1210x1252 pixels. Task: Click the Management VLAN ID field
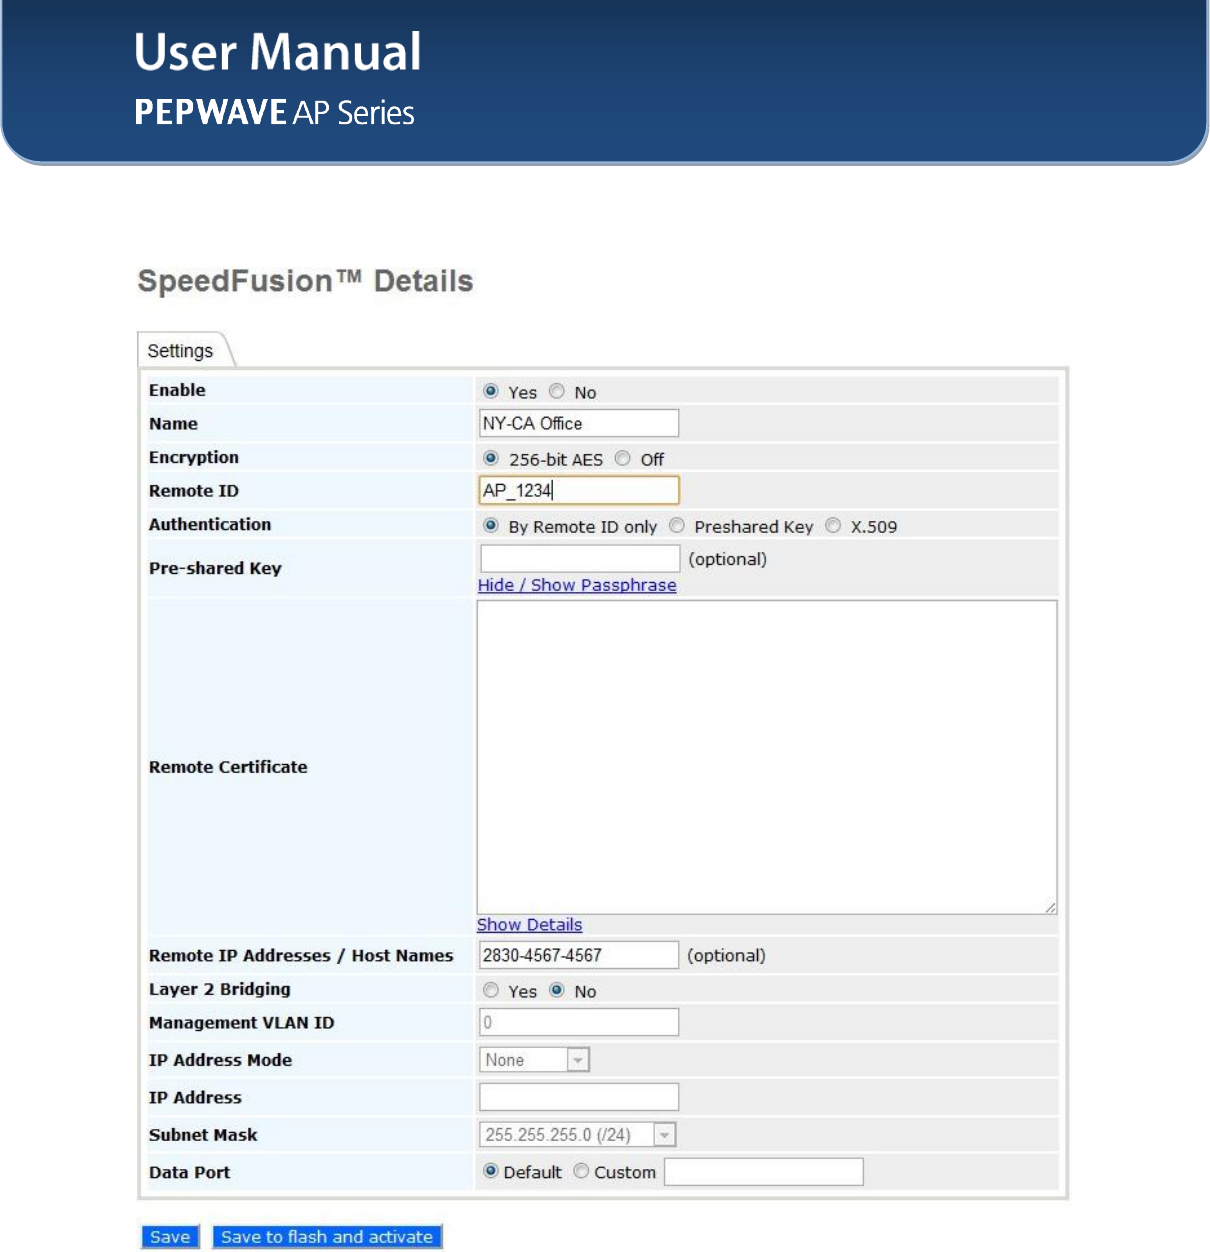pos(579,1022)
